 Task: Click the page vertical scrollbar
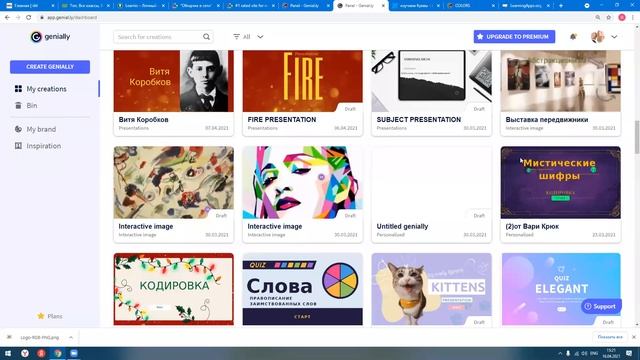tap(637, 137)
